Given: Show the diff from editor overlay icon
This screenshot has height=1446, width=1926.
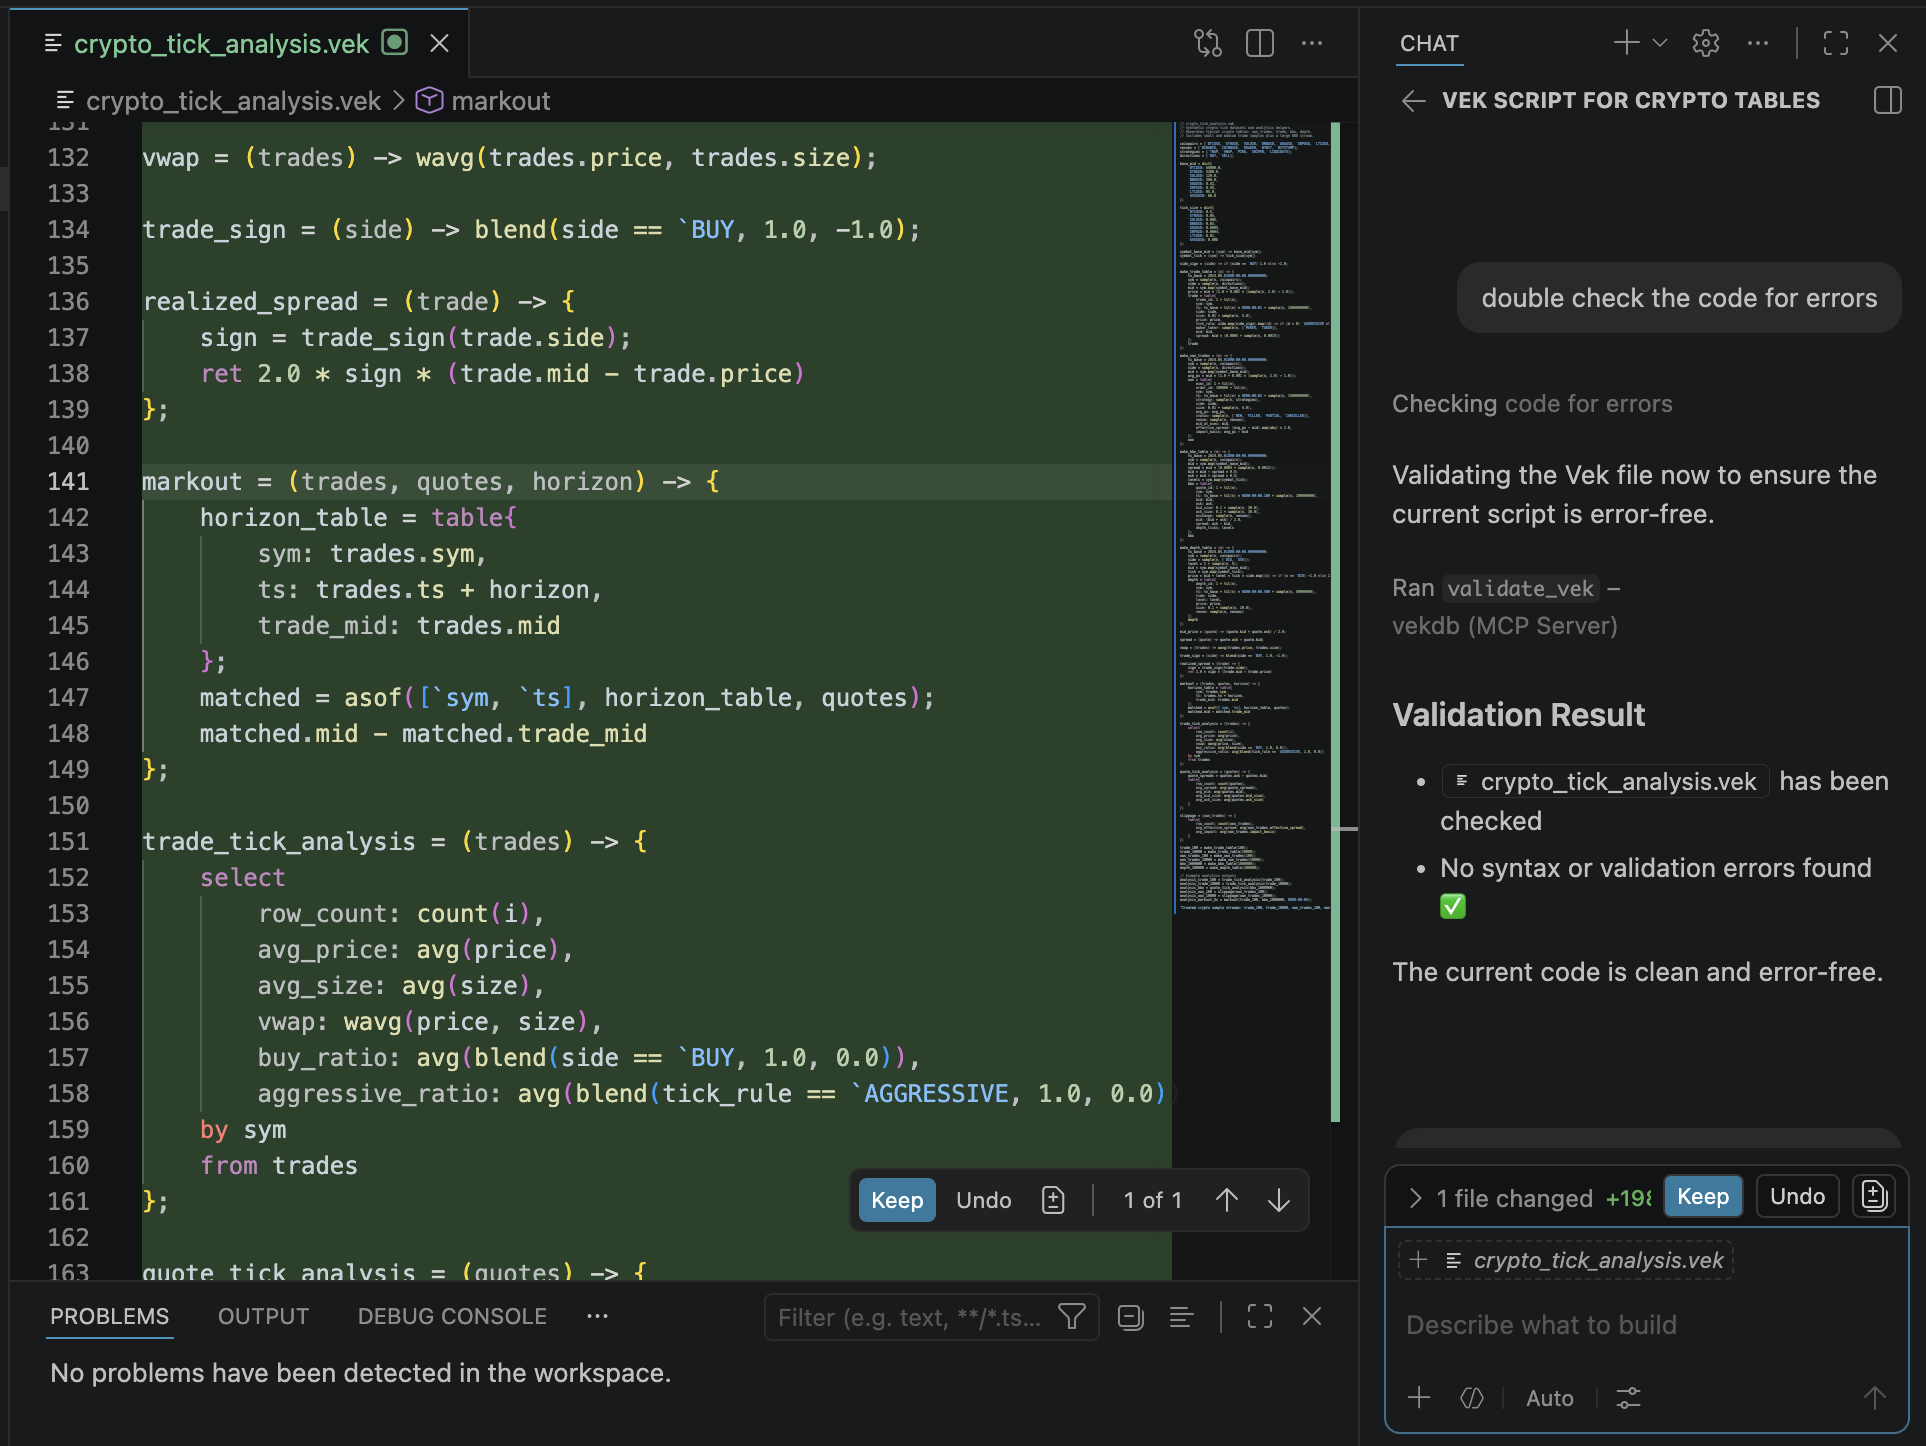Looking at the screenshot, I should click(x=1053, y=1200).
